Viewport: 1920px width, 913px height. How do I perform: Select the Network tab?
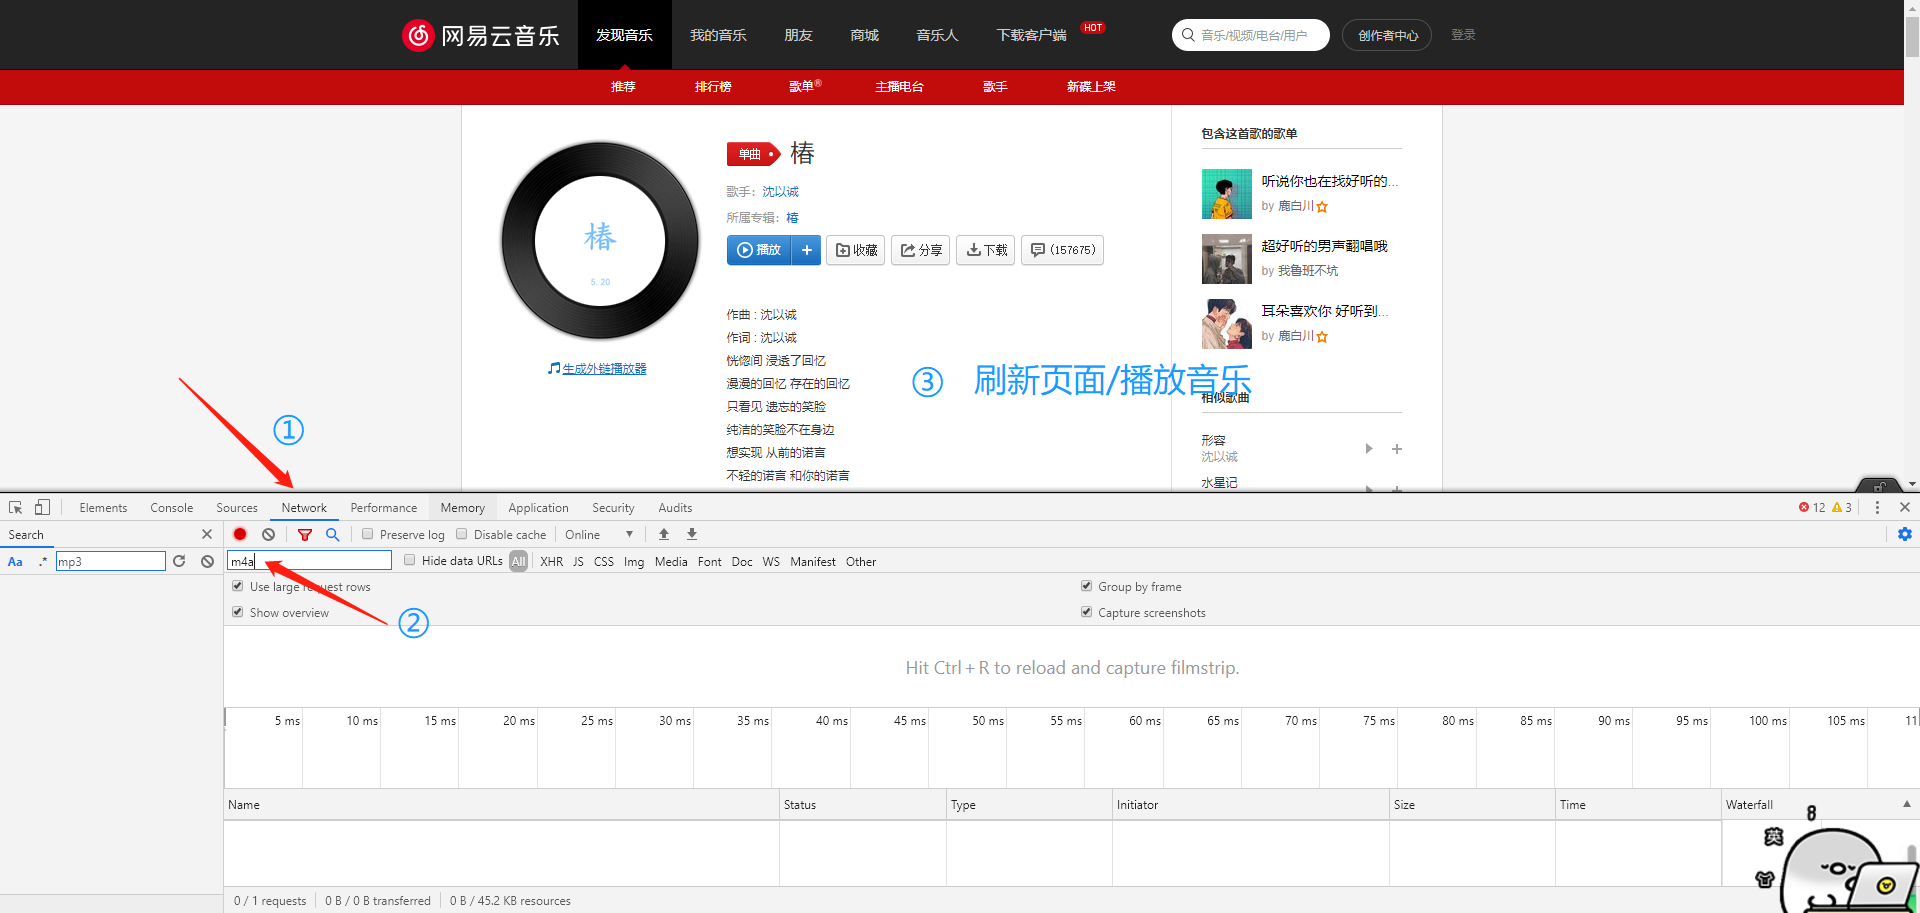point(304,507)
